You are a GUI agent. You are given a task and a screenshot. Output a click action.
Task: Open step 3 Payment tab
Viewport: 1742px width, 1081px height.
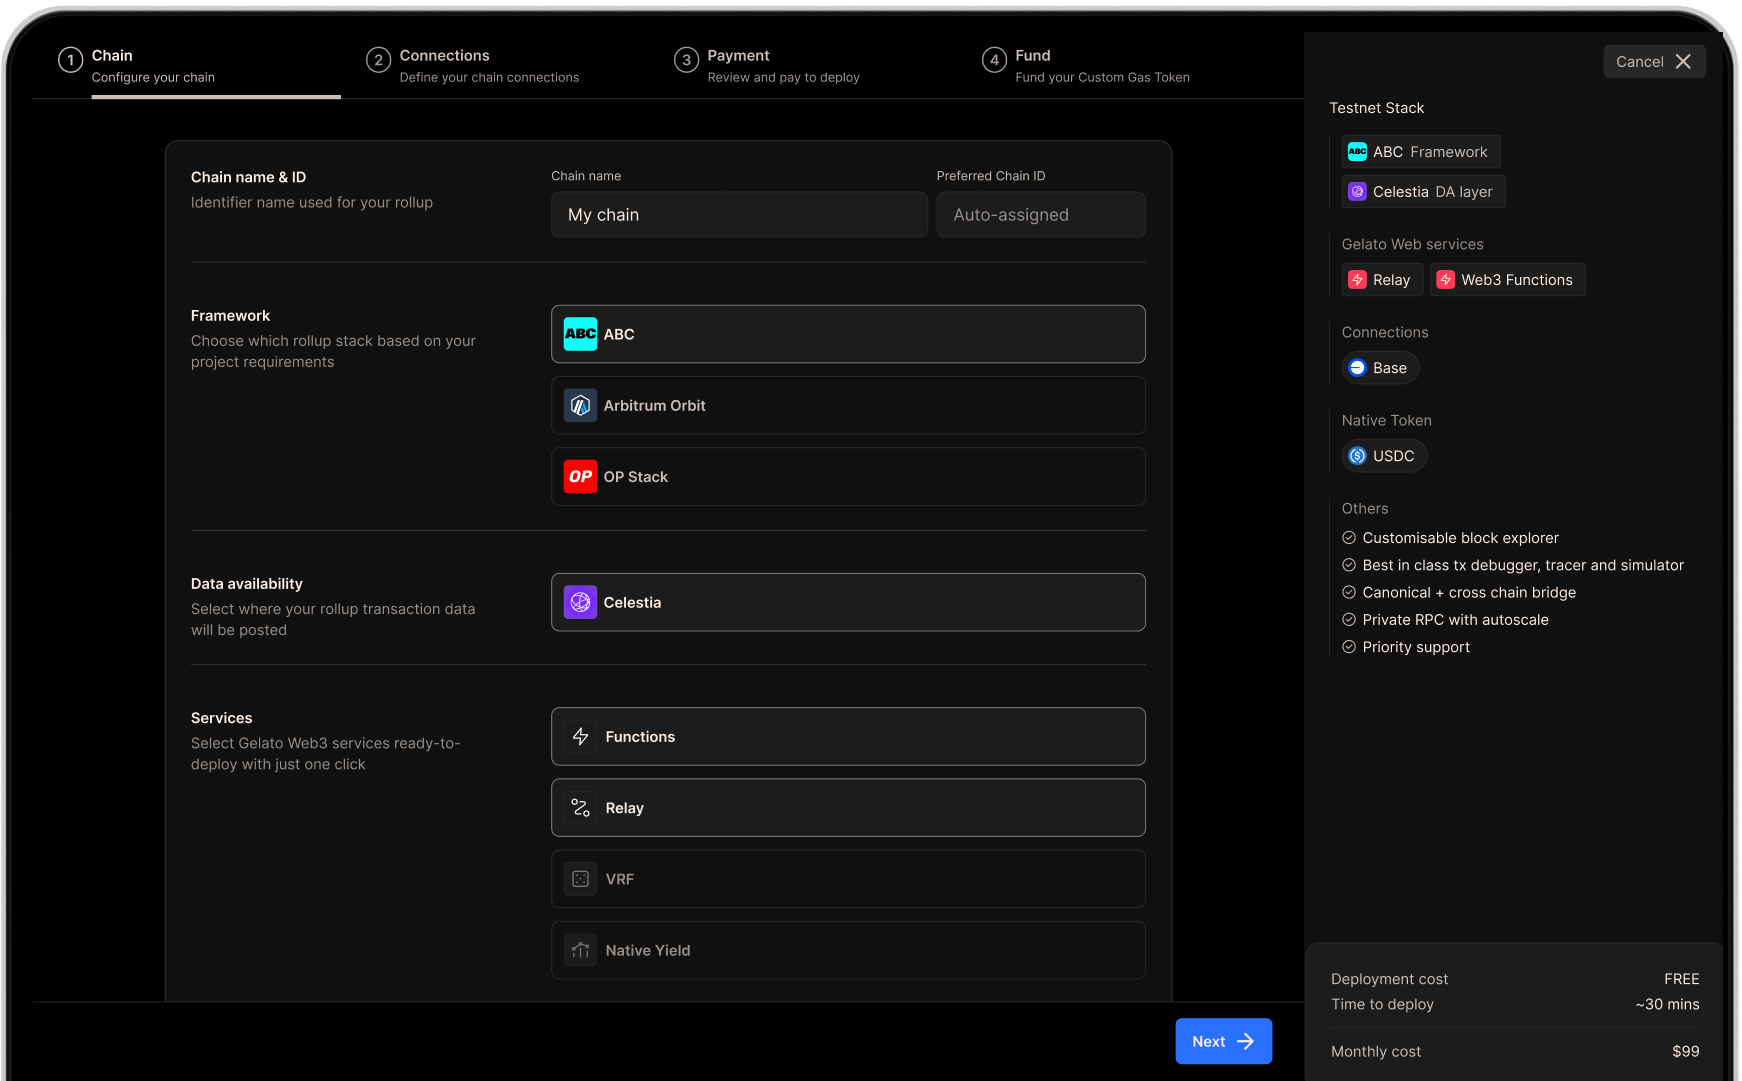(x=767, y=66)
